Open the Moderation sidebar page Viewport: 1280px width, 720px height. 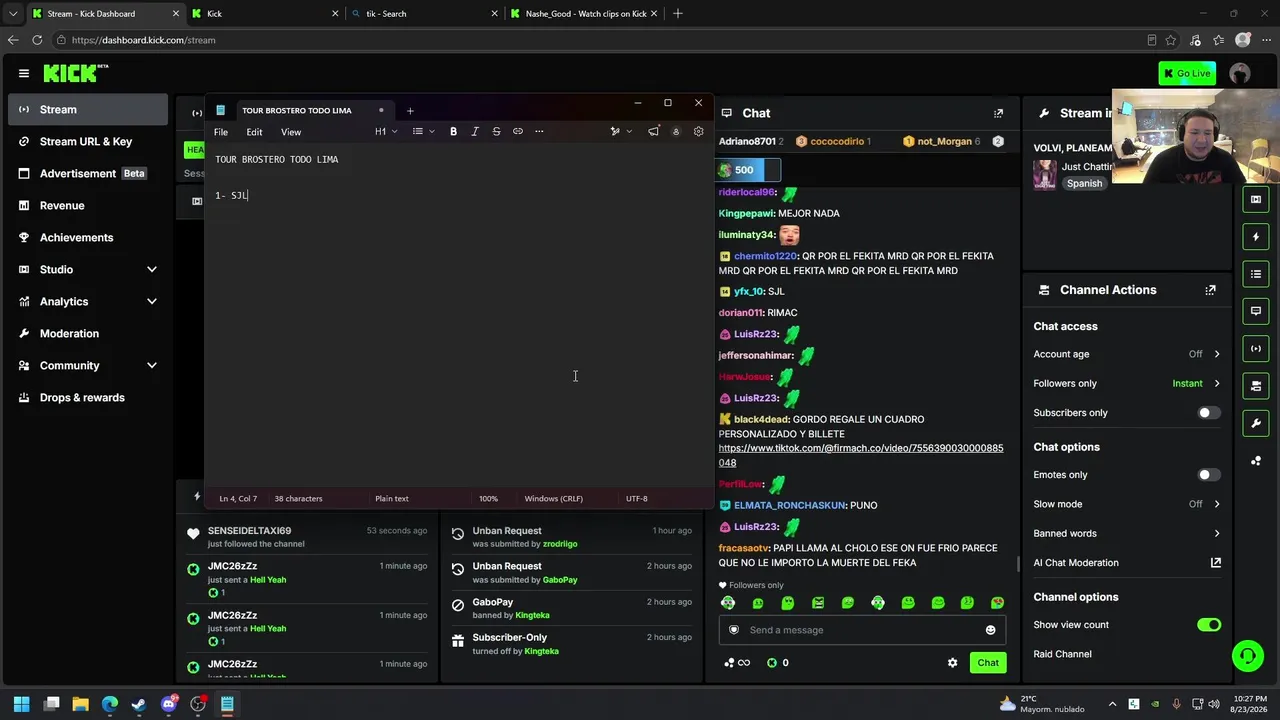(x=88, y=333)
